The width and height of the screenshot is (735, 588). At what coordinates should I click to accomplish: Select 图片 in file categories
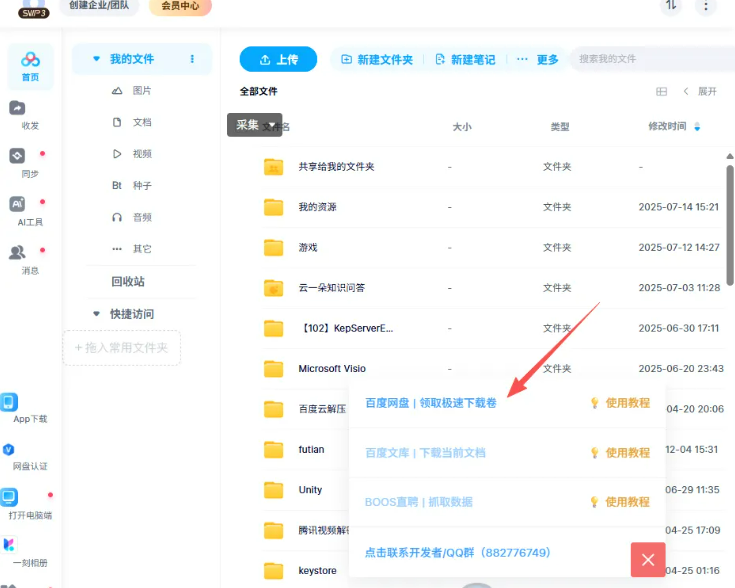coord(142,91)
